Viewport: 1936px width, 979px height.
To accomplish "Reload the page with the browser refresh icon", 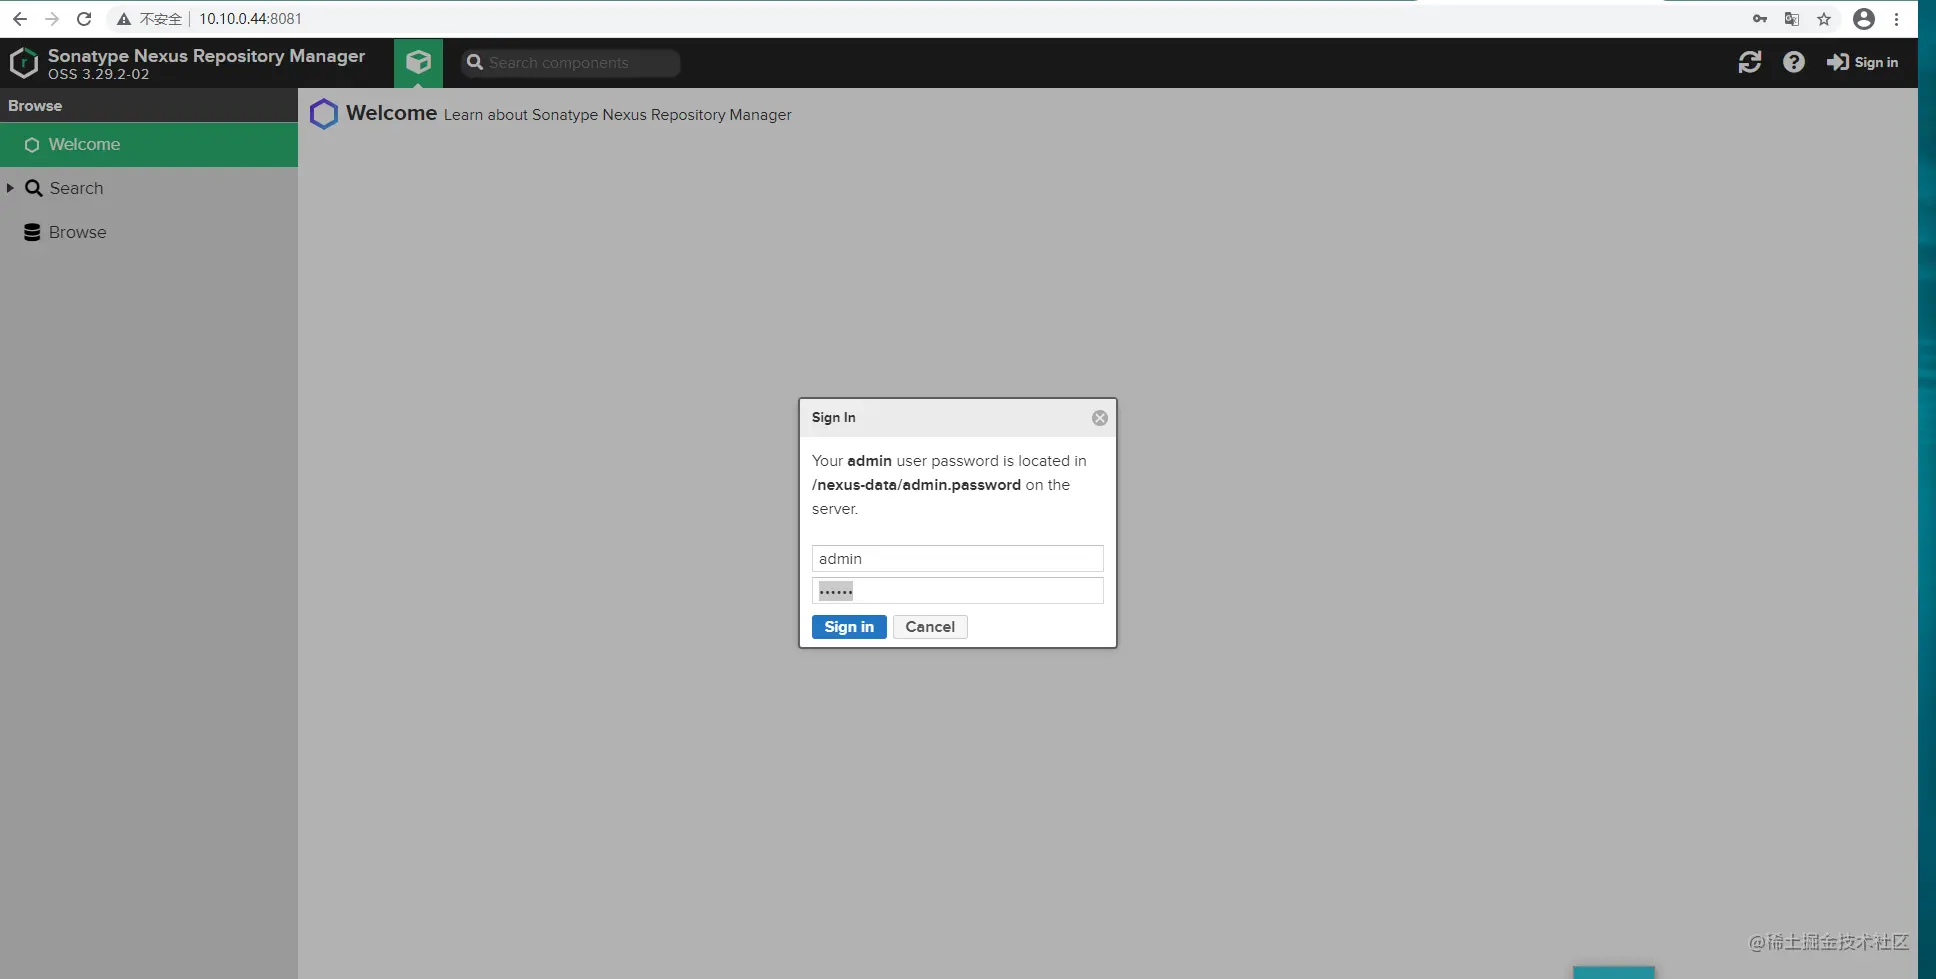I will tap(84, 19).
